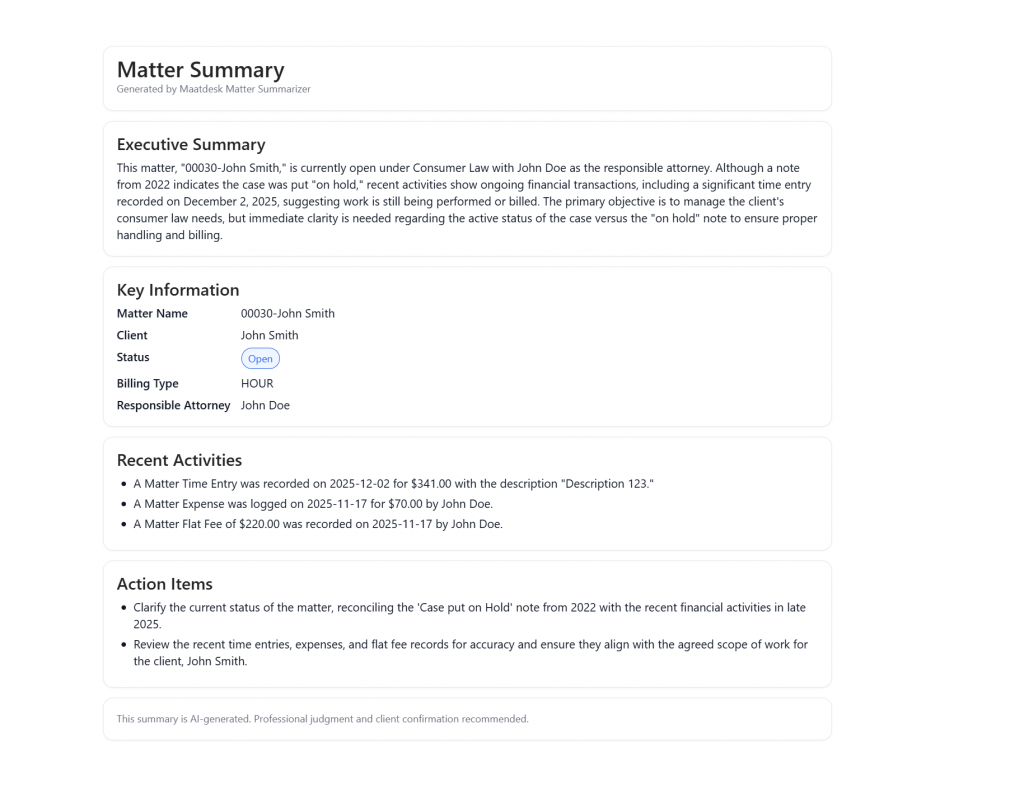
Task: Select the "Recent Activities" heading
Action: pos(179,460)
